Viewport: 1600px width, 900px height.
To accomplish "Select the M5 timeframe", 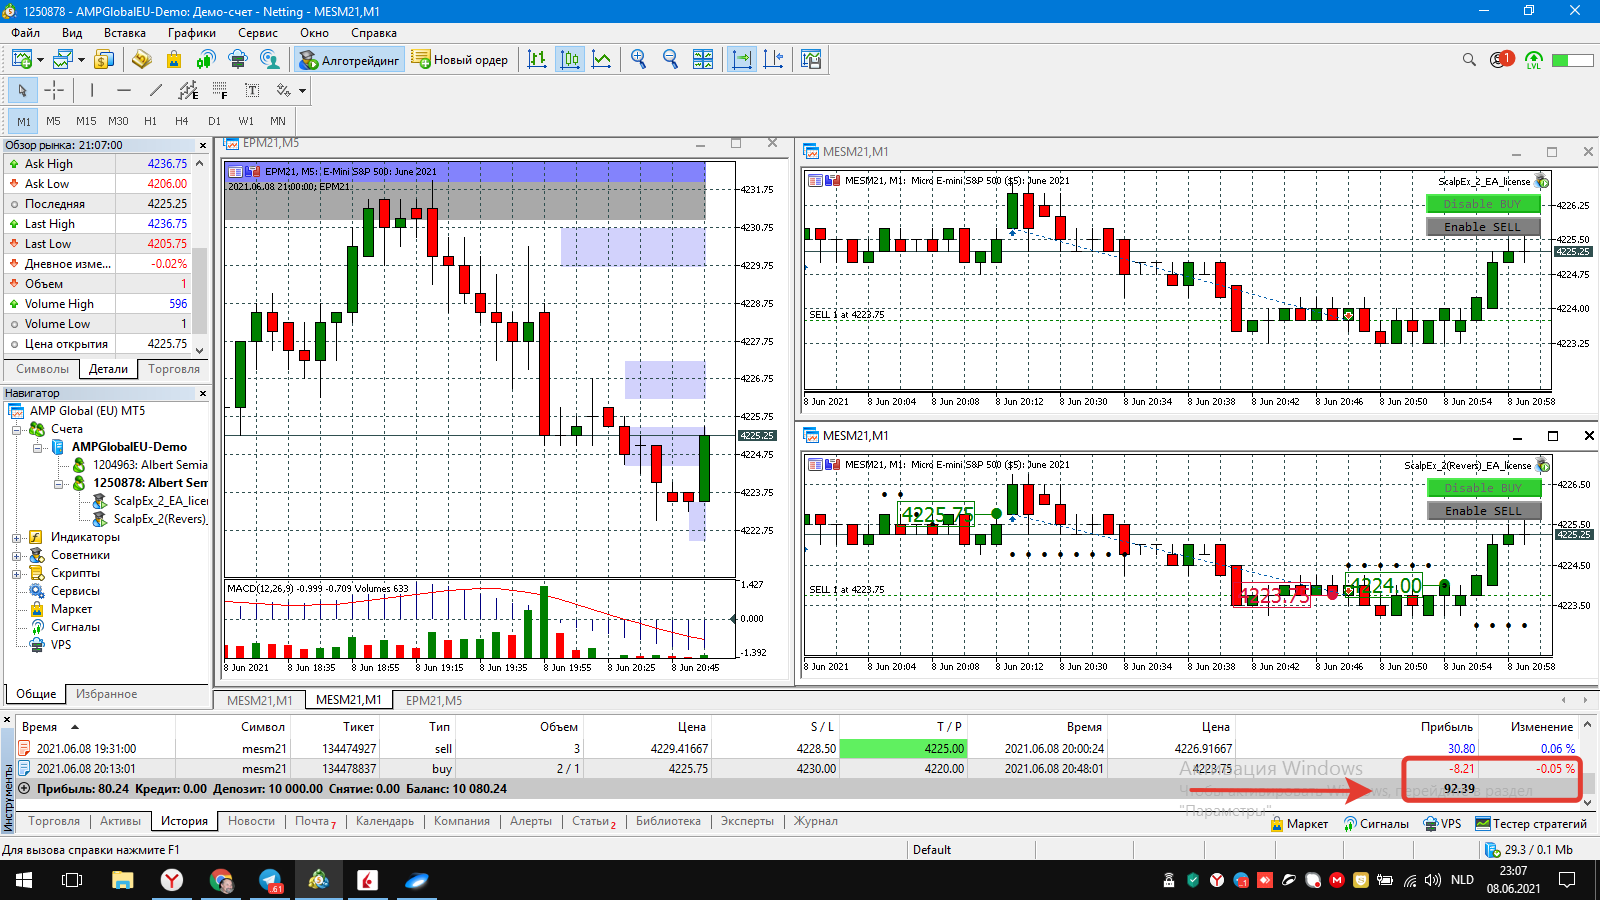I will coord(54,121).
